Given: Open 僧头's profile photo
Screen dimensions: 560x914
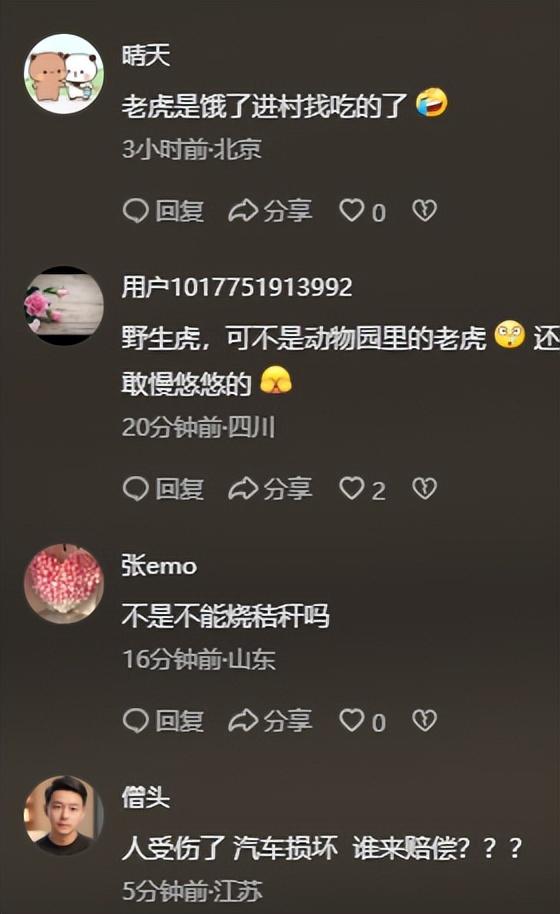Looking at the screenshot, I should coord(64,815).
